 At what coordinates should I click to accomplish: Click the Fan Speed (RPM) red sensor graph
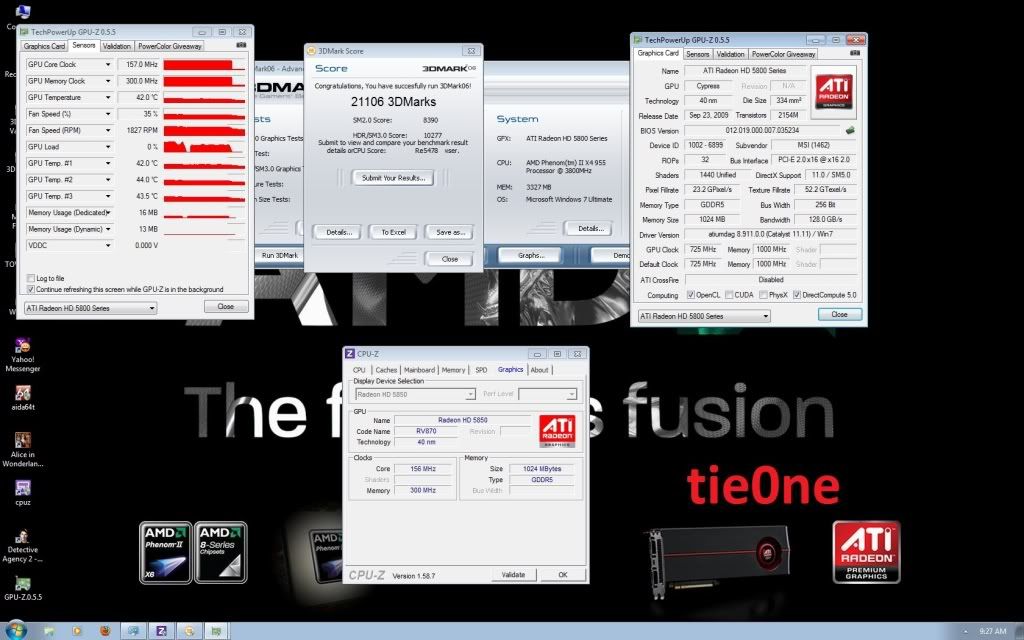[204, 130]
